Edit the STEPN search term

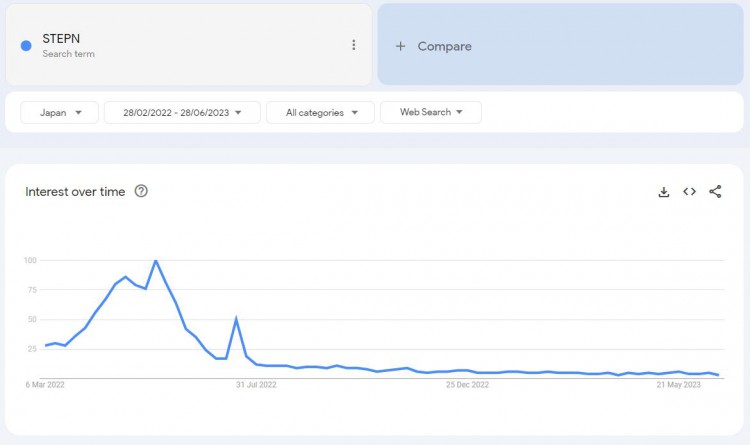click(61, 39)
